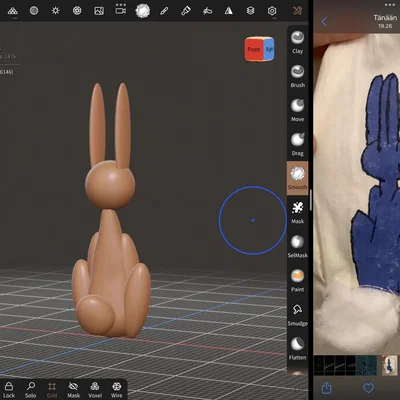
Task: Choose the Move tool
Action: coord(297,110)
